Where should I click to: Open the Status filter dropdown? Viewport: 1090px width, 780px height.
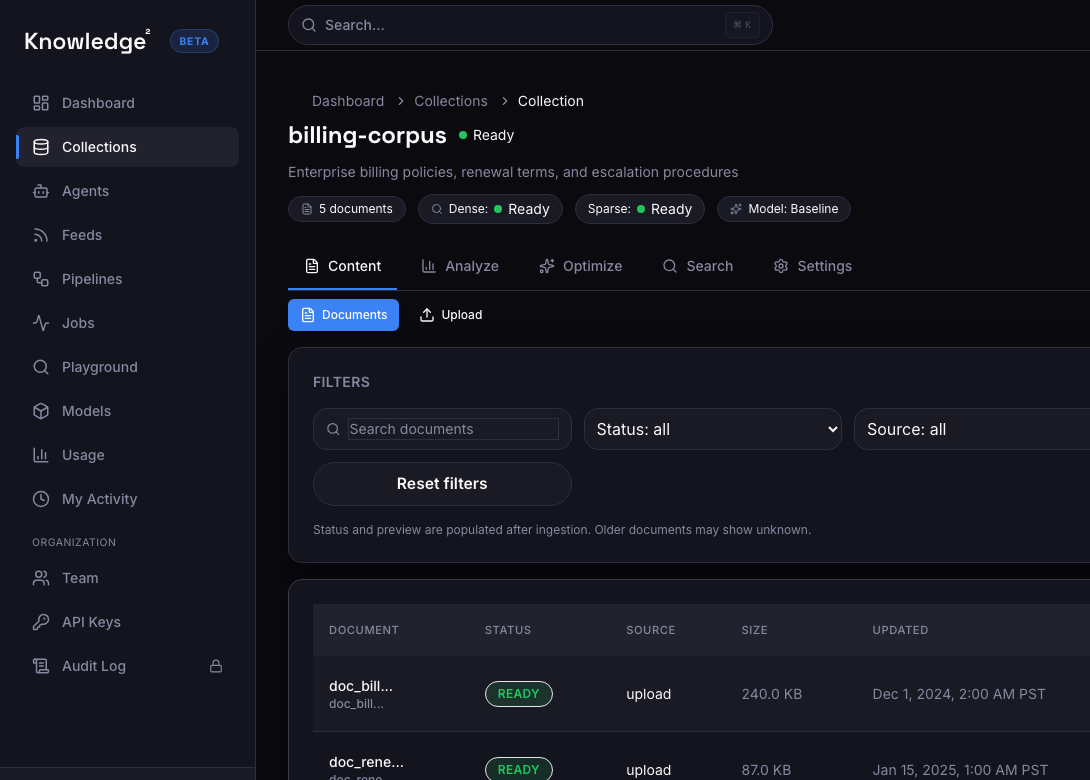712,429
